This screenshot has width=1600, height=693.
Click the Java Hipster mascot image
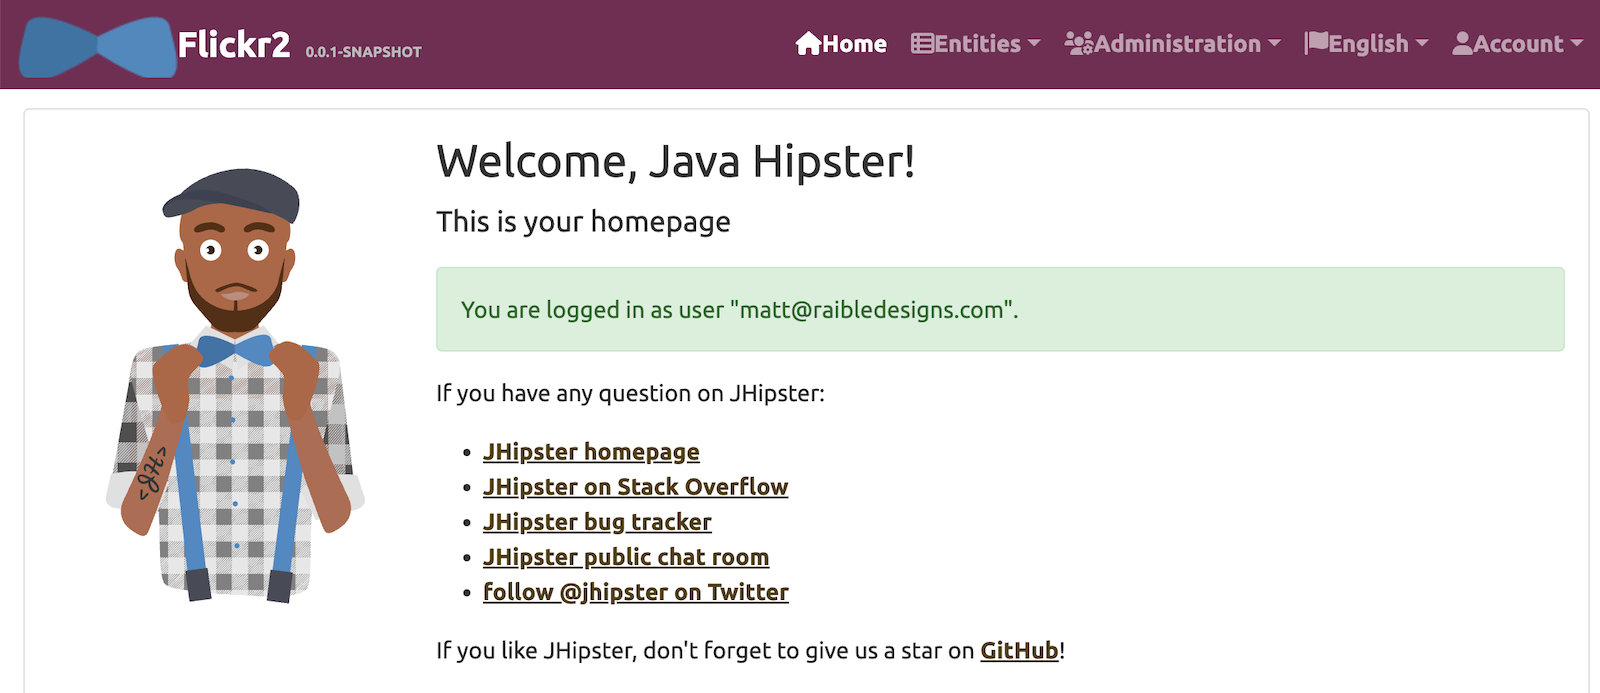click(x=234, y=385)
